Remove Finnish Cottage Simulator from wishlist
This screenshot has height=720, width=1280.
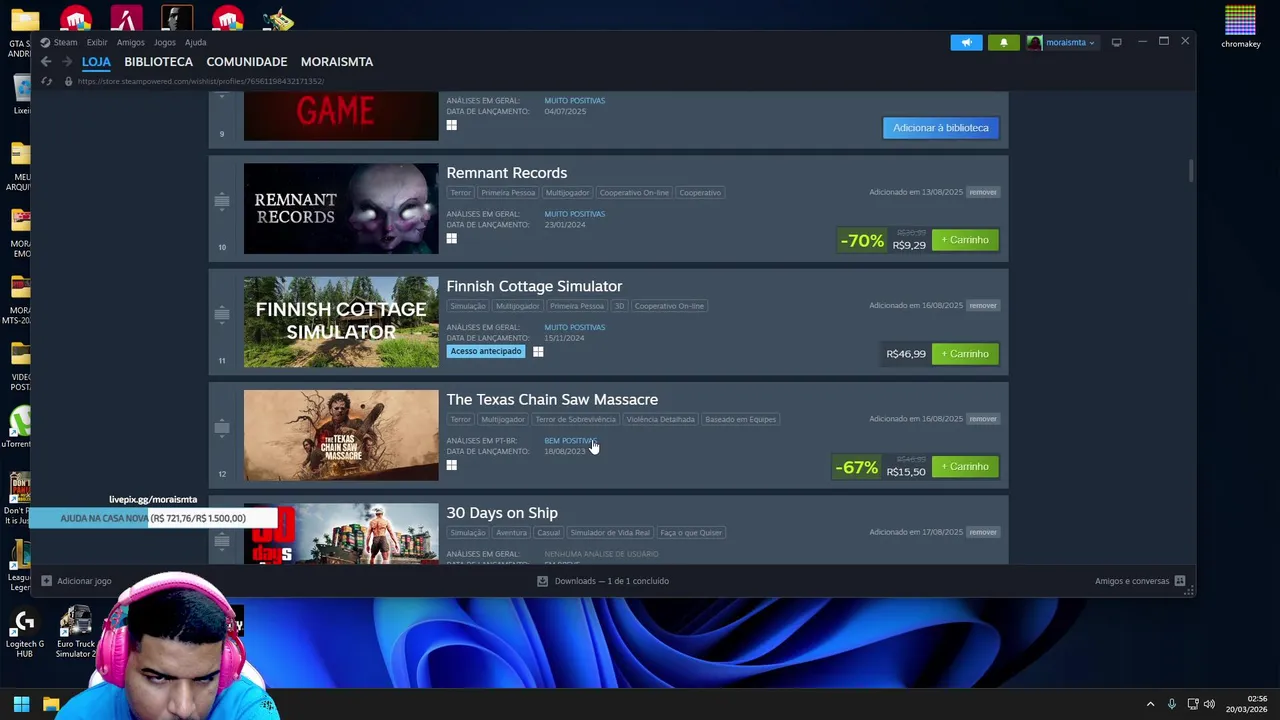pos(983,305)
